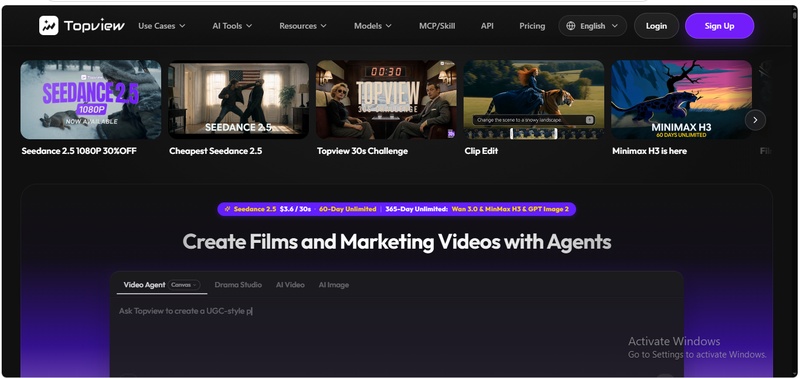
Task: Click the Sign Up button
Action: (719, 26)
